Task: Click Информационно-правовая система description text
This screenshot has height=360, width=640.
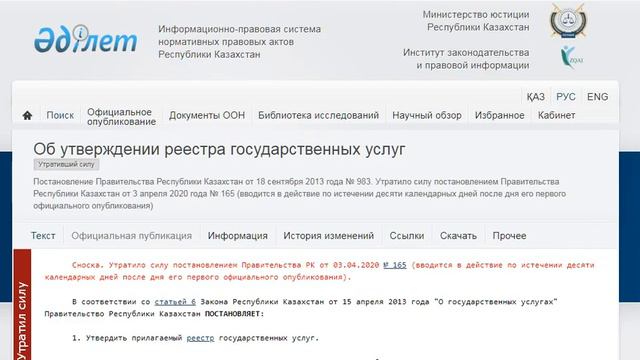Action: tap(240, 42)
